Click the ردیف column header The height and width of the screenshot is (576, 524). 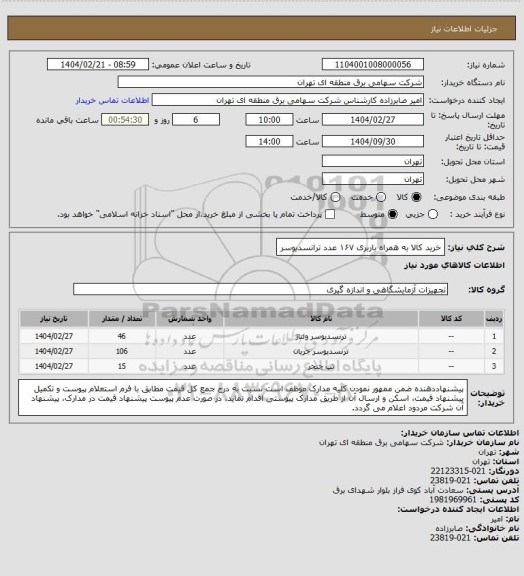494,319
